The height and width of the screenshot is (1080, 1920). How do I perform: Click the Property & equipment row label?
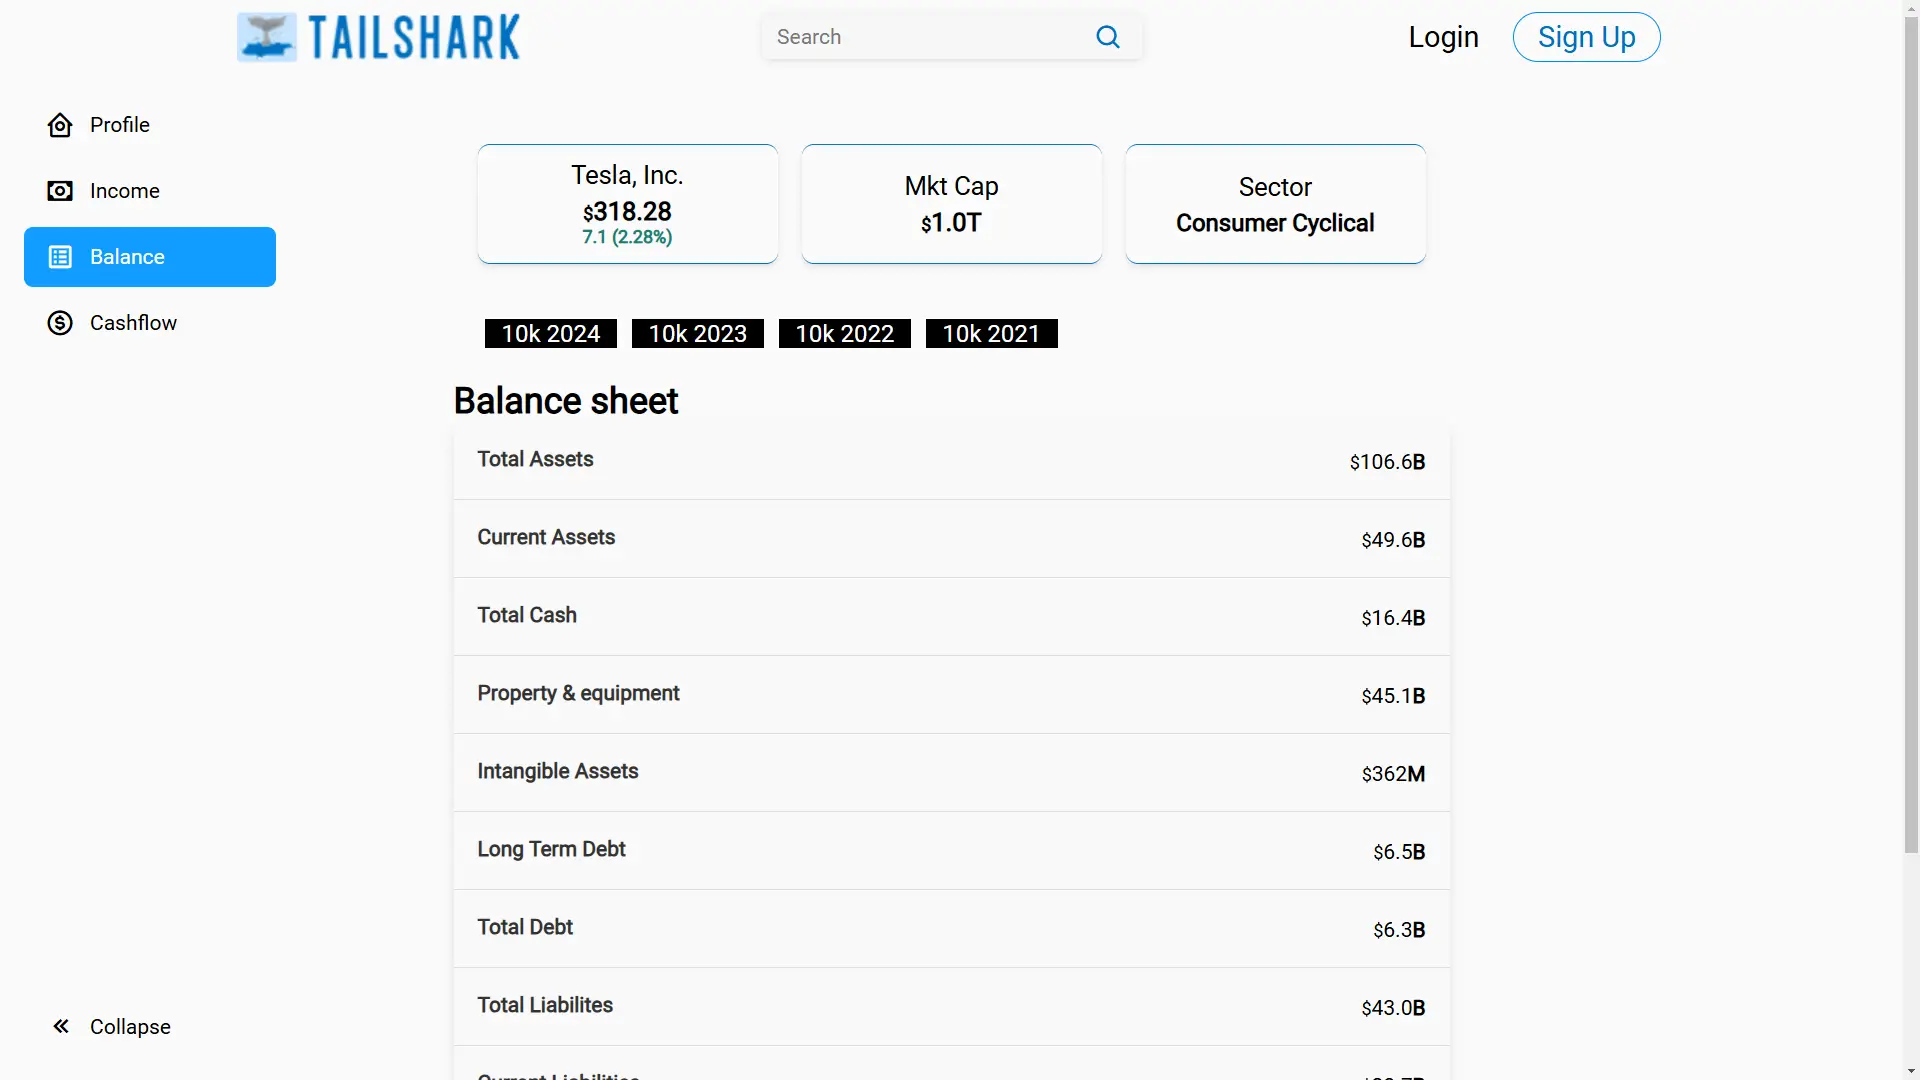tap(578, 693)
